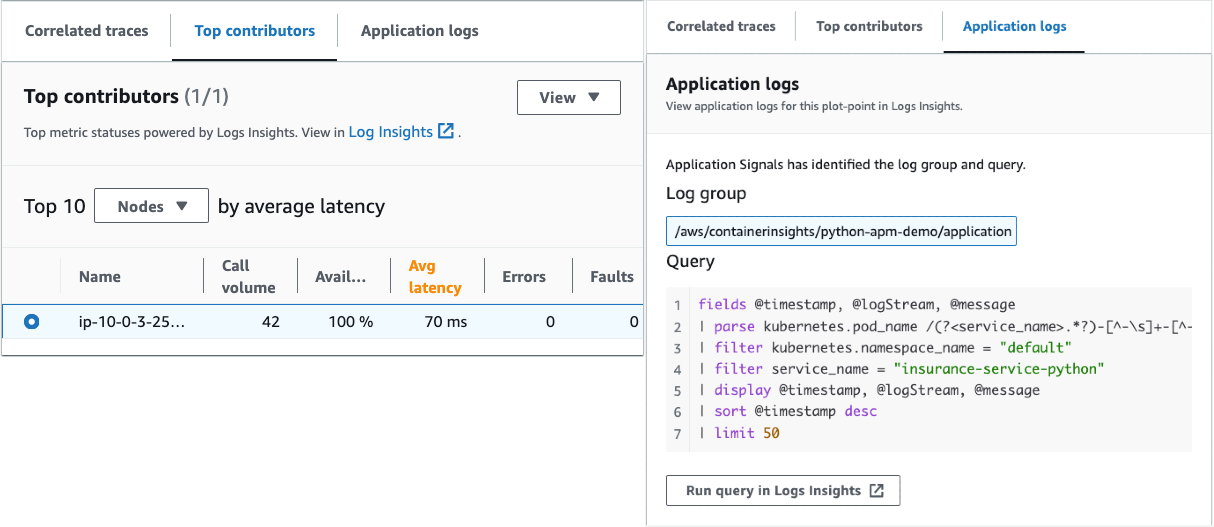Sort by Call volume column header
1214x527 pixels.
click(x=248, y=276)
